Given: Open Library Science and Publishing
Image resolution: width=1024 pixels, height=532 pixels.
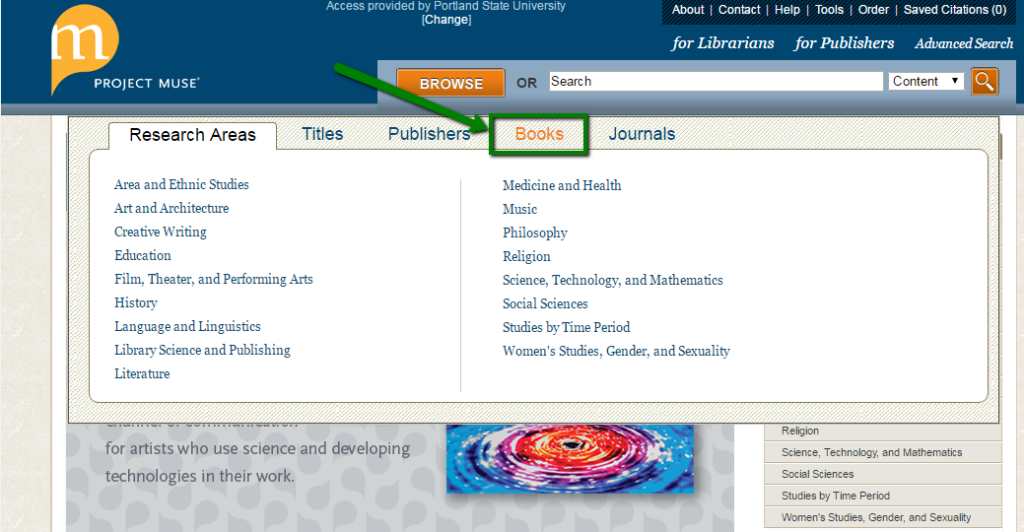Looking at the screenshot, I should click(202, 350).
